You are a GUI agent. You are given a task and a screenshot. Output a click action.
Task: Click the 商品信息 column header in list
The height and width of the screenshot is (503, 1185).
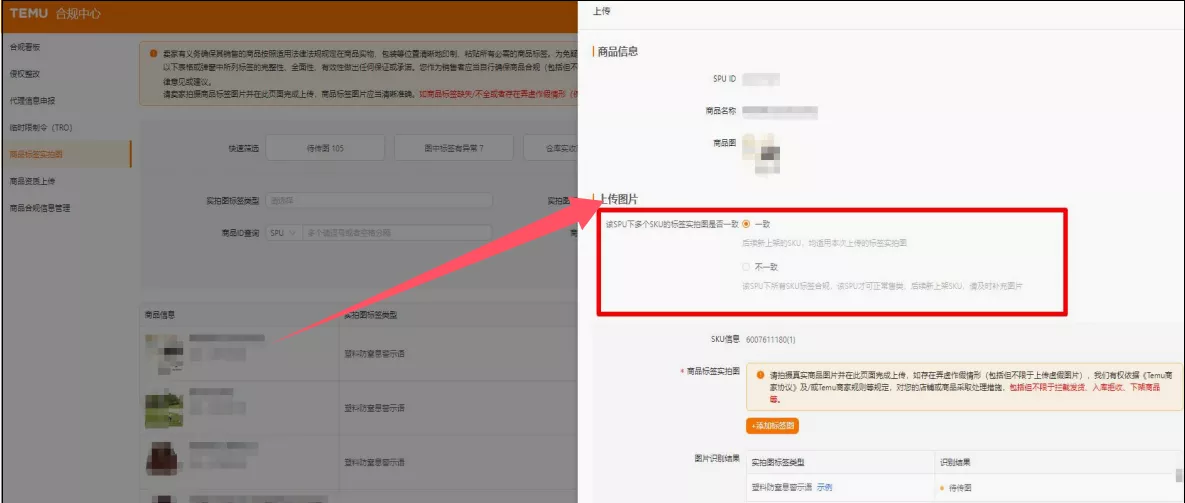(159, 314)
